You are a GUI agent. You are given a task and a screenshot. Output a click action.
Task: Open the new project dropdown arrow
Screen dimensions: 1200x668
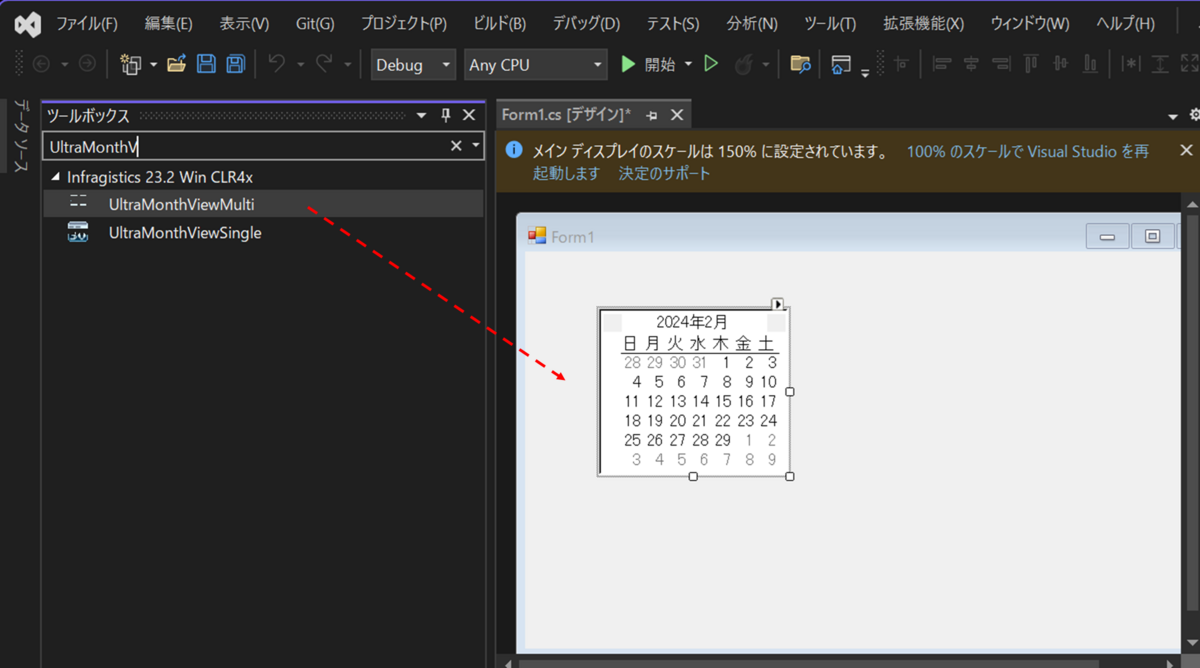click(154, 65)
